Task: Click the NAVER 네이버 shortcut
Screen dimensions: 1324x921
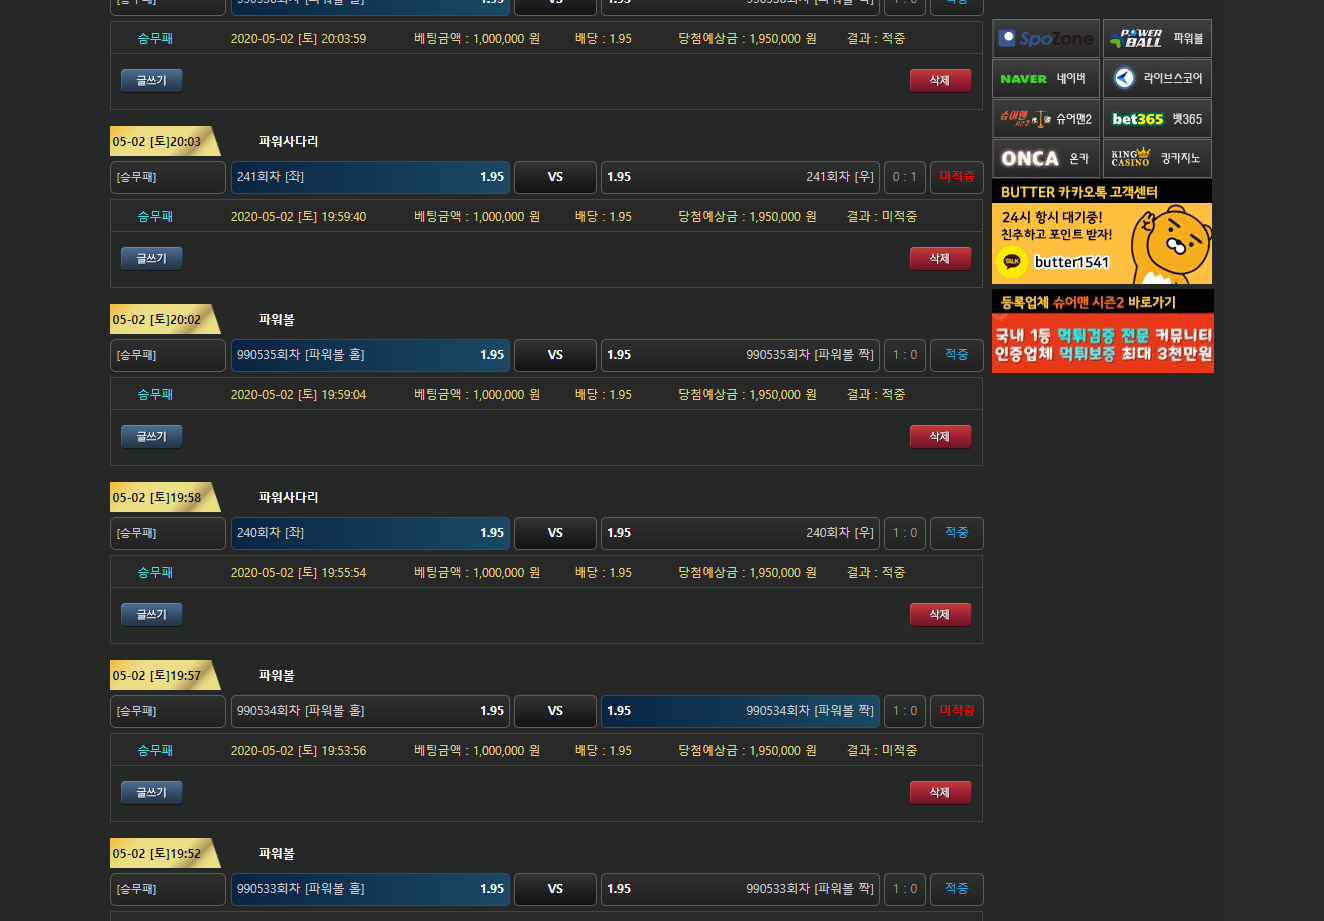Action: pyautogui.click(x=1045, y=79)
